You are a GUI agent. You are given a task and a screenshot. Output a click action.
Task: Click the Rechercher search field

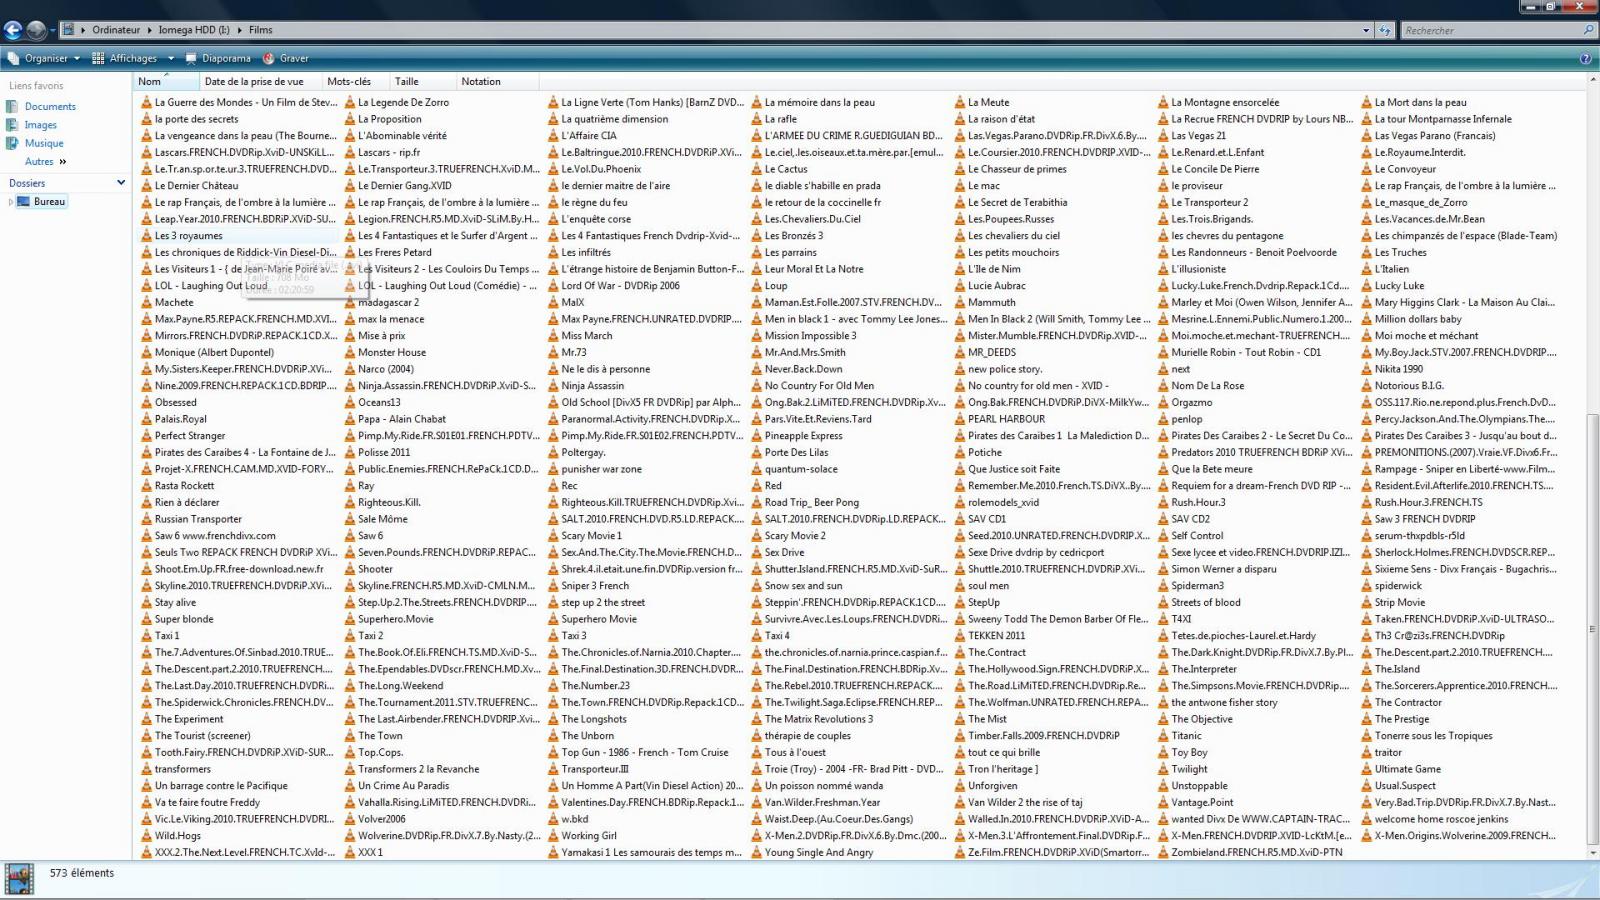point(1490,30)
